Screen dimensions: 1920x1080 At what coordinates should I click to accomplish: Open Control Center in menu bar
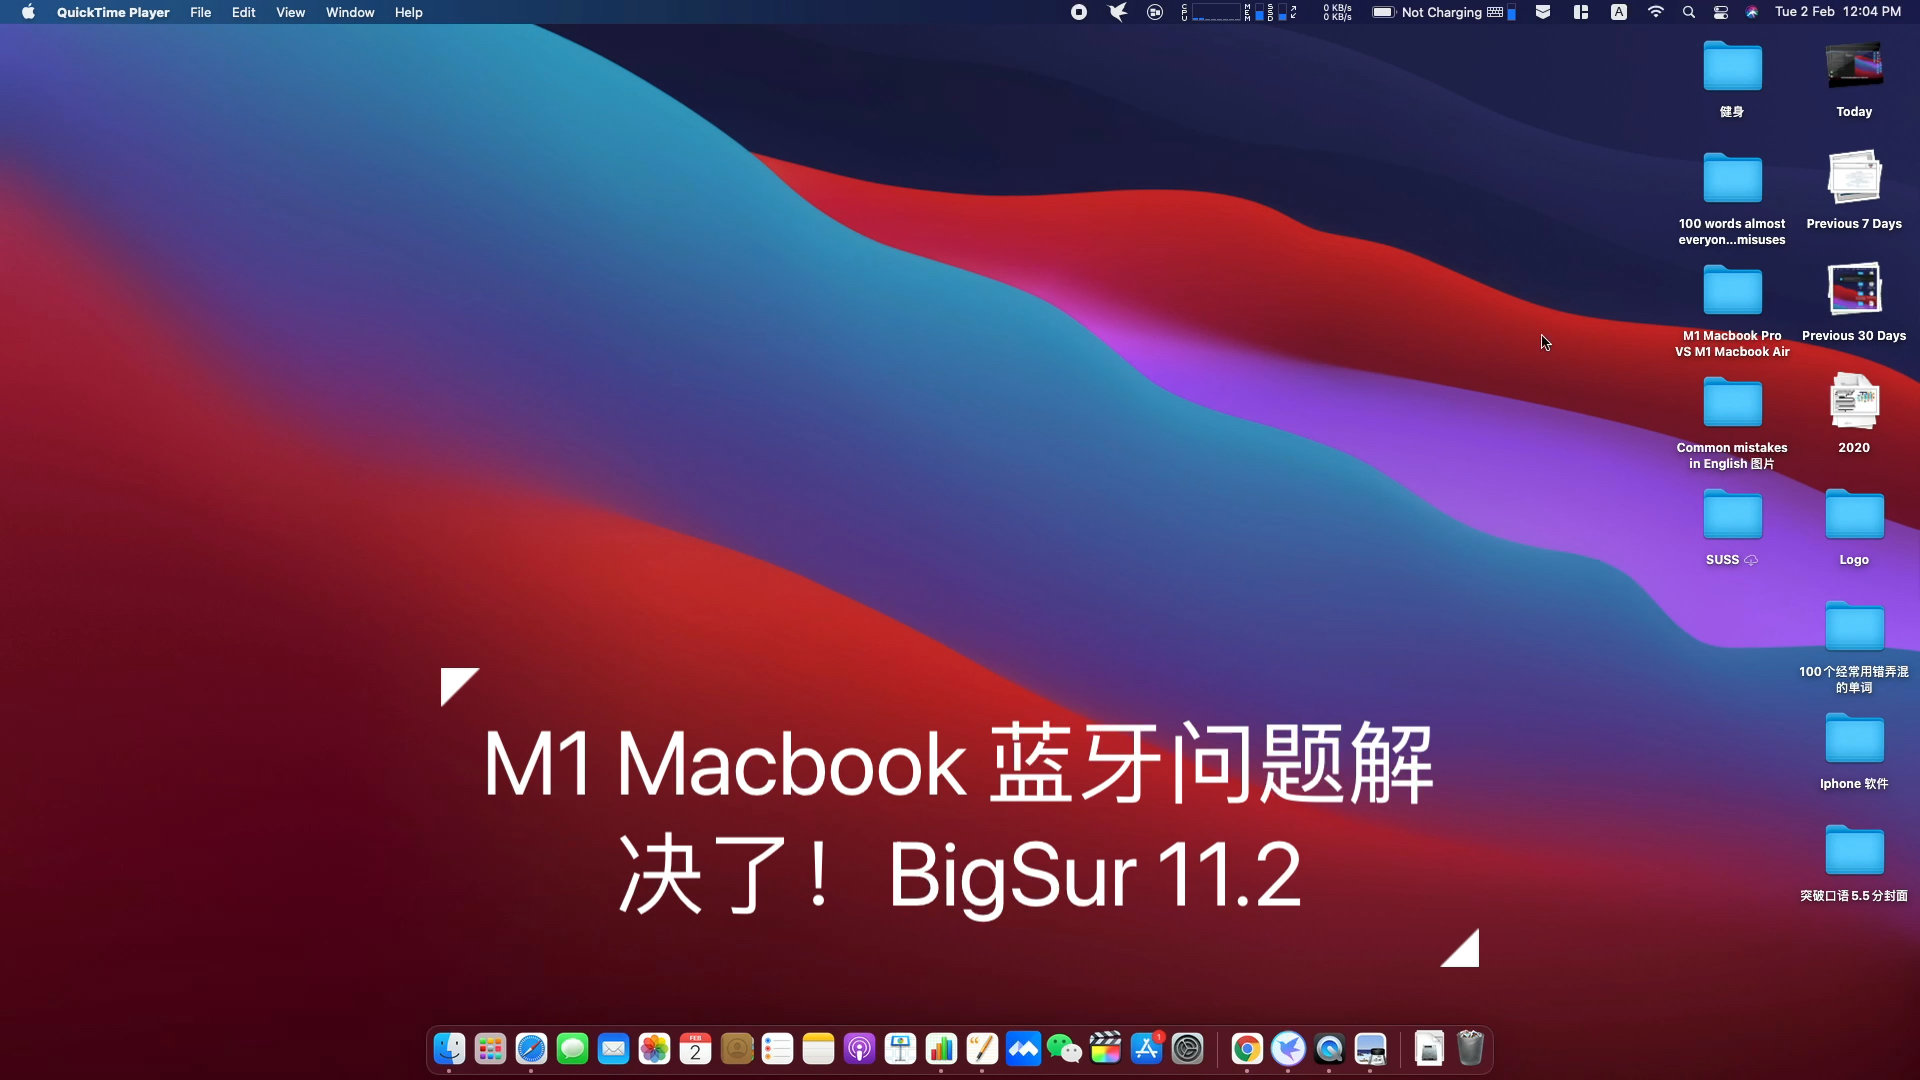point(1721,12)
